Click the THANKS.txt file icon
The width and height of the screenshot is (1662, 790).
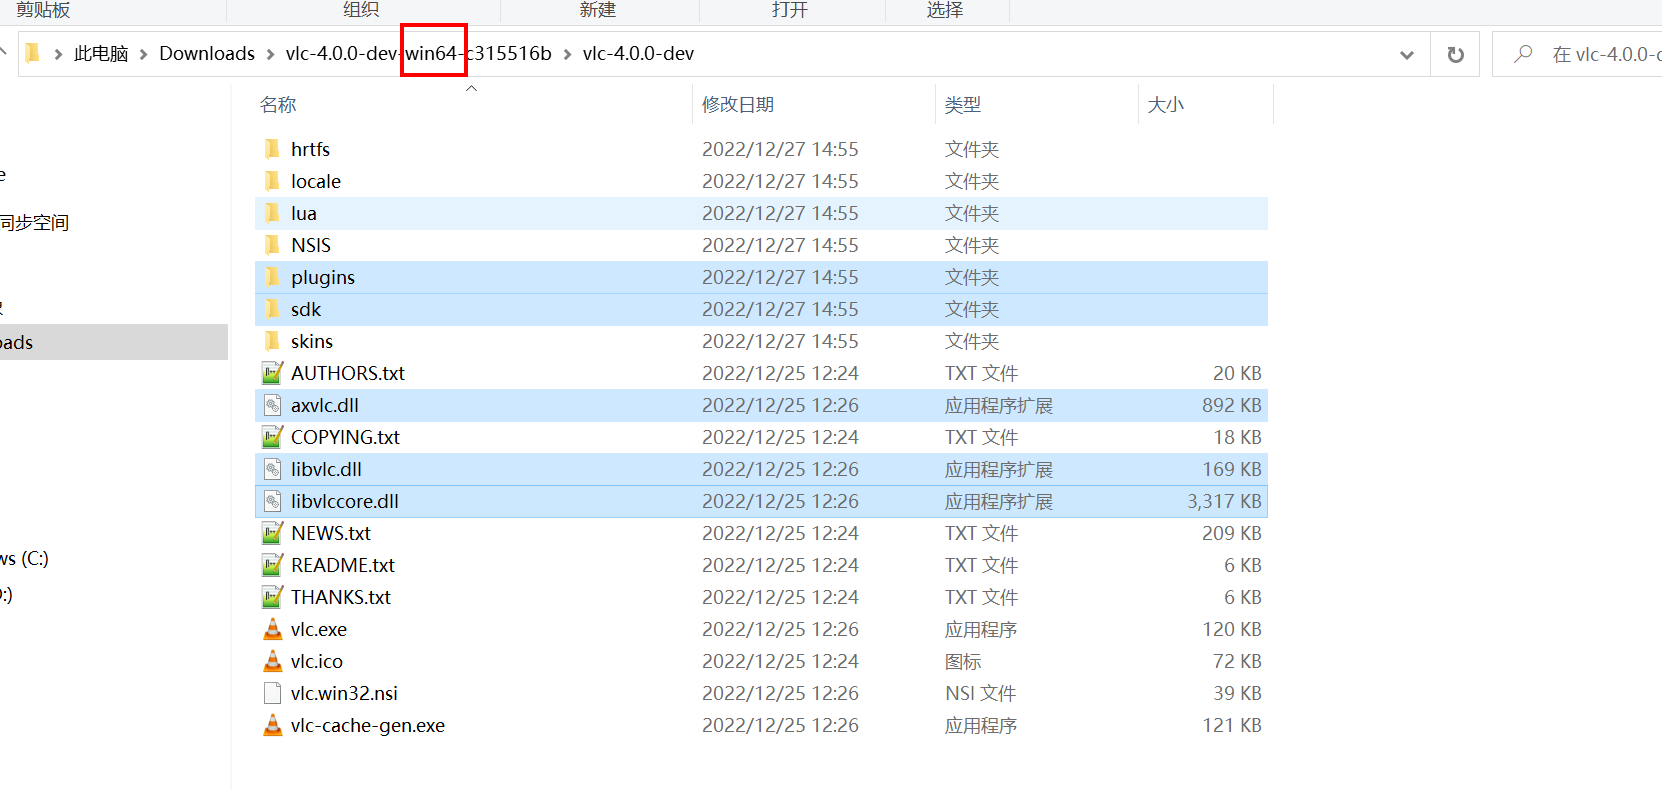272,597
